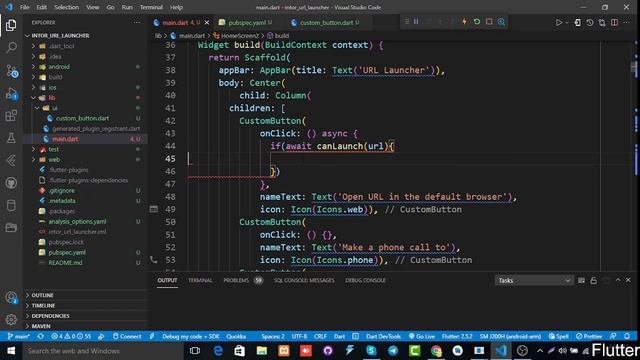
Task: Toggle Prettier in status bar
Action: [x=589, y=336]
